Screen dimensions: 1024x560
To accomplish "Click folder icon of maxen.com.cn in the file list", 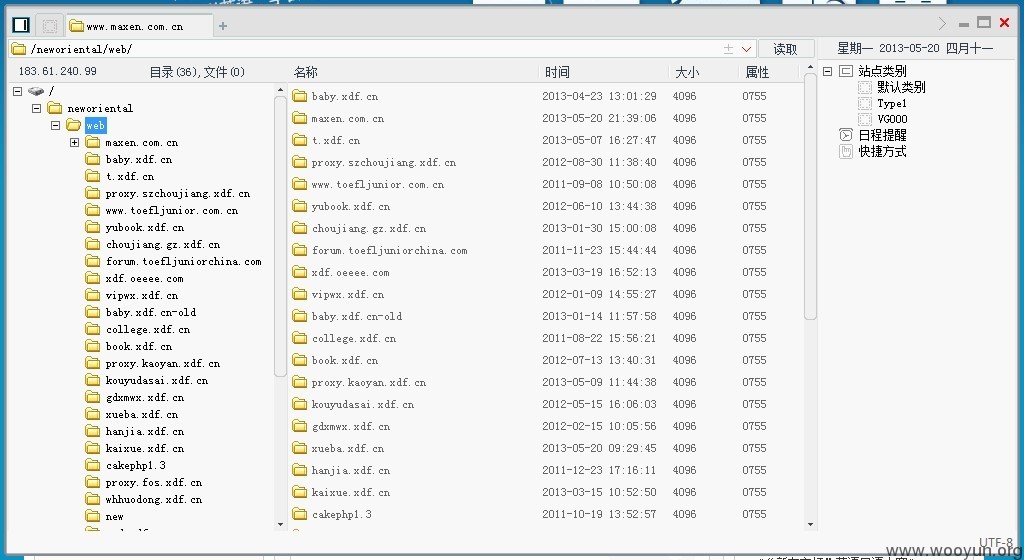I will click(x=300, y=118).
